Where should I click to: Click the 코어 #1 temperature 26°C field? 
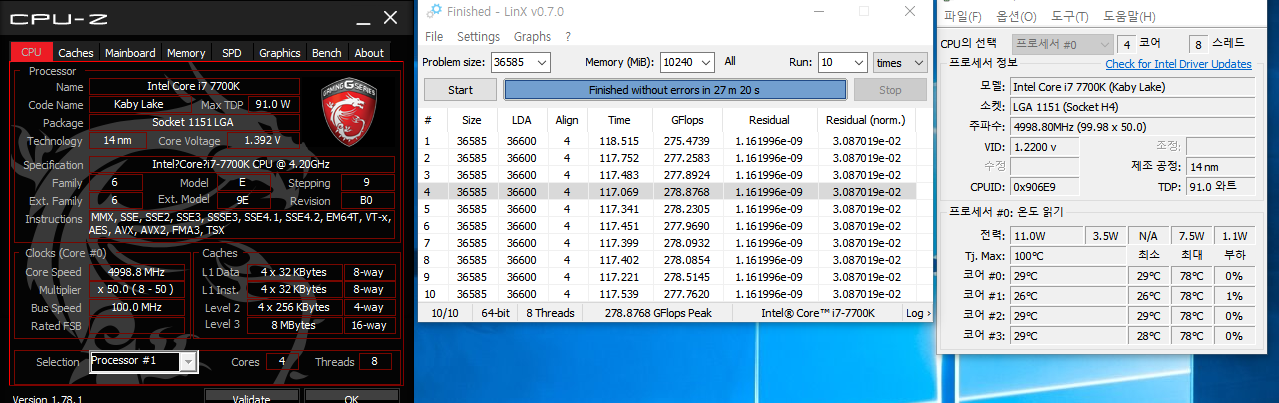click(x=1068, y=295)
